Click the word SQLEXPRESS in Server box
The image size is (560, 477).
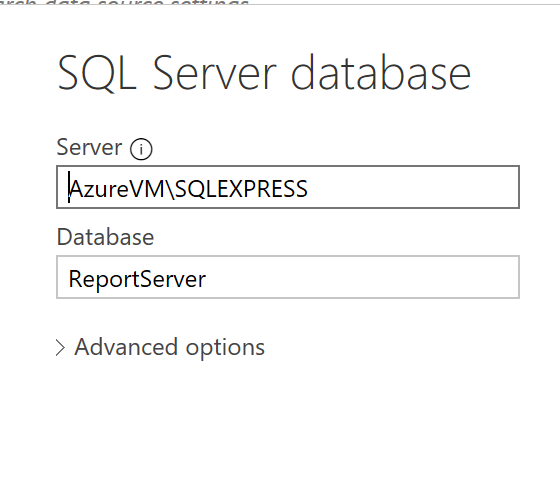[241, 189]
